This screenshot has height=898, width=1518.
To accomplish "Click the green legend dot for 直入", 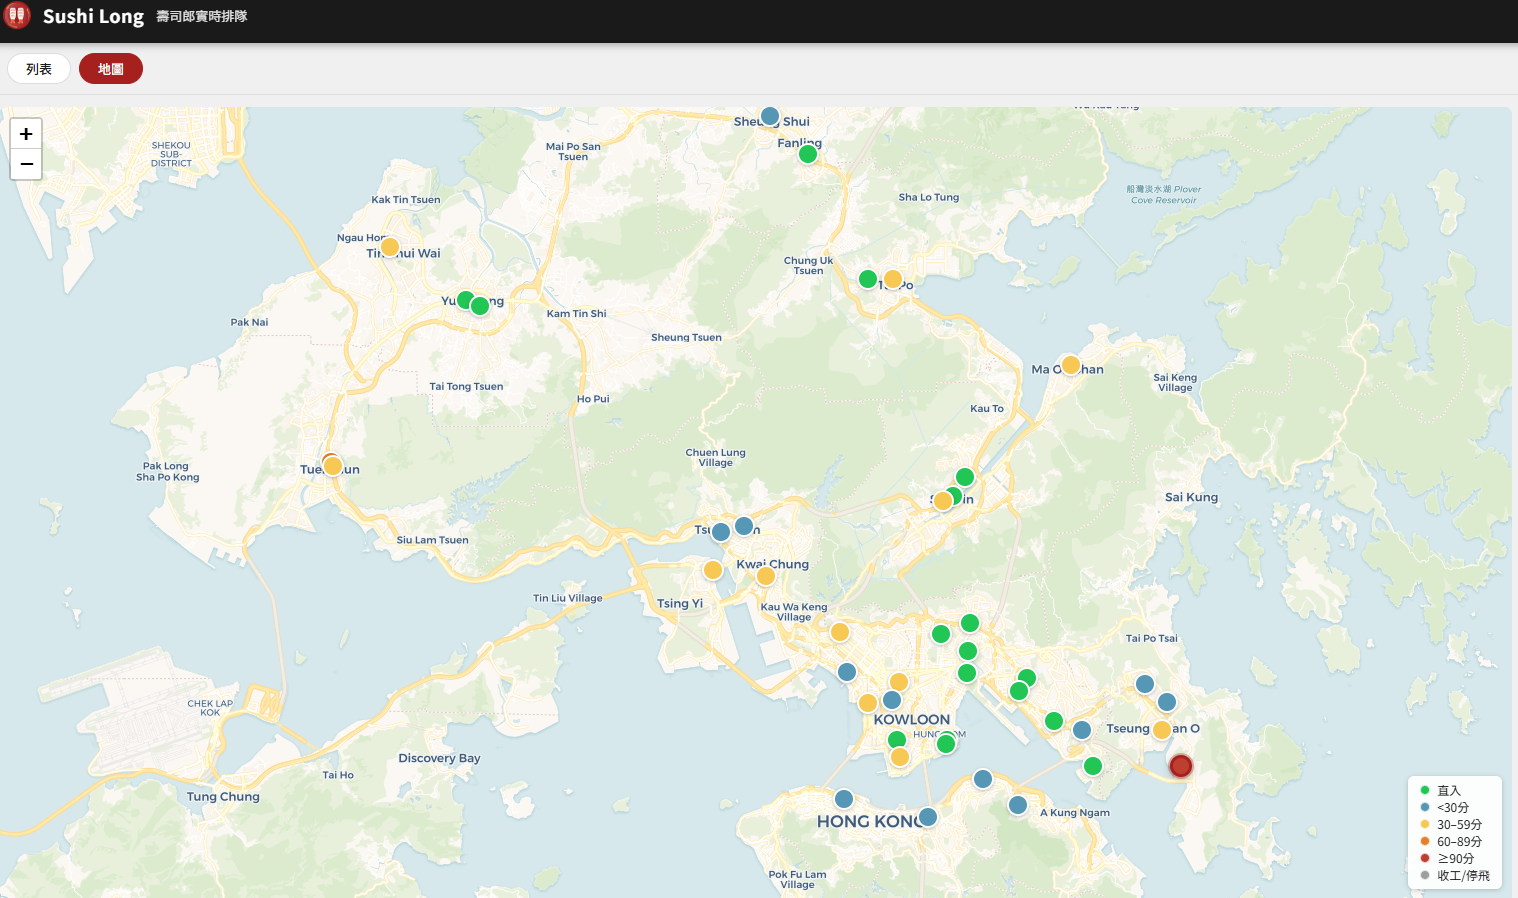I will click(1425, 790).
